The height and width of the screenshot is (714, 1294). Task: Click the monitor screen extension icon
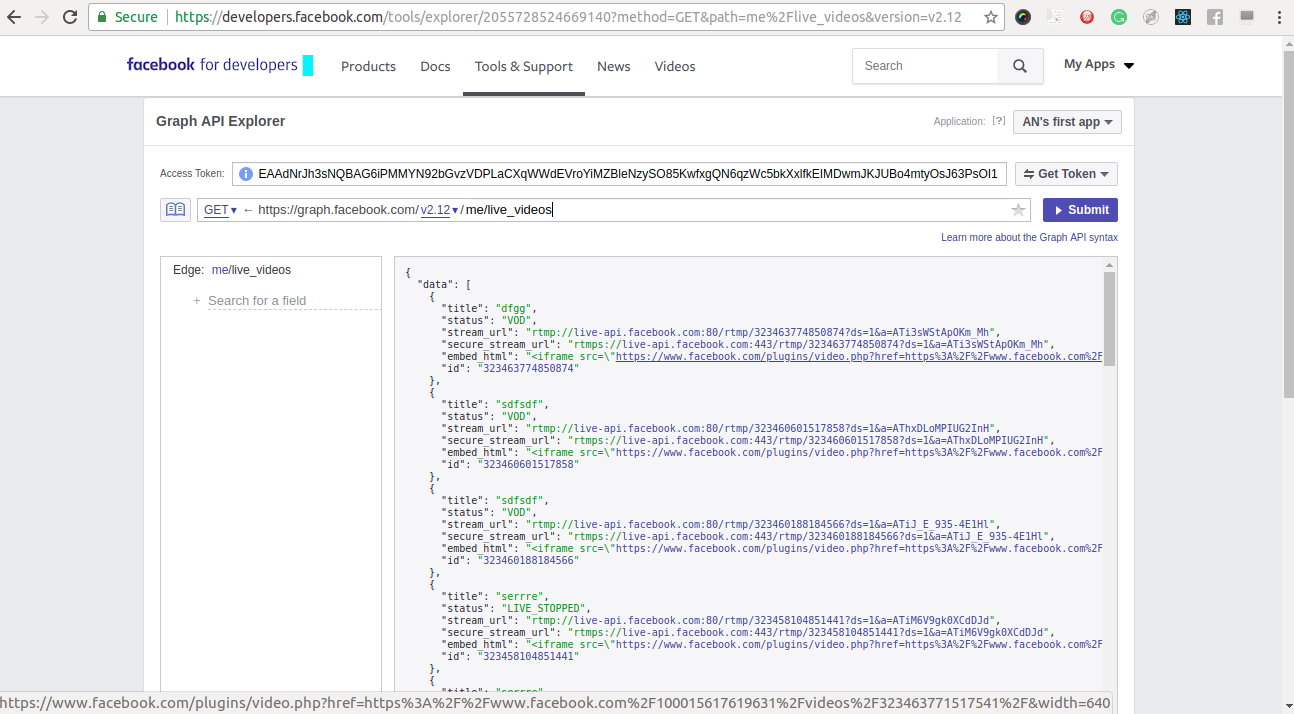[1246, 17]
